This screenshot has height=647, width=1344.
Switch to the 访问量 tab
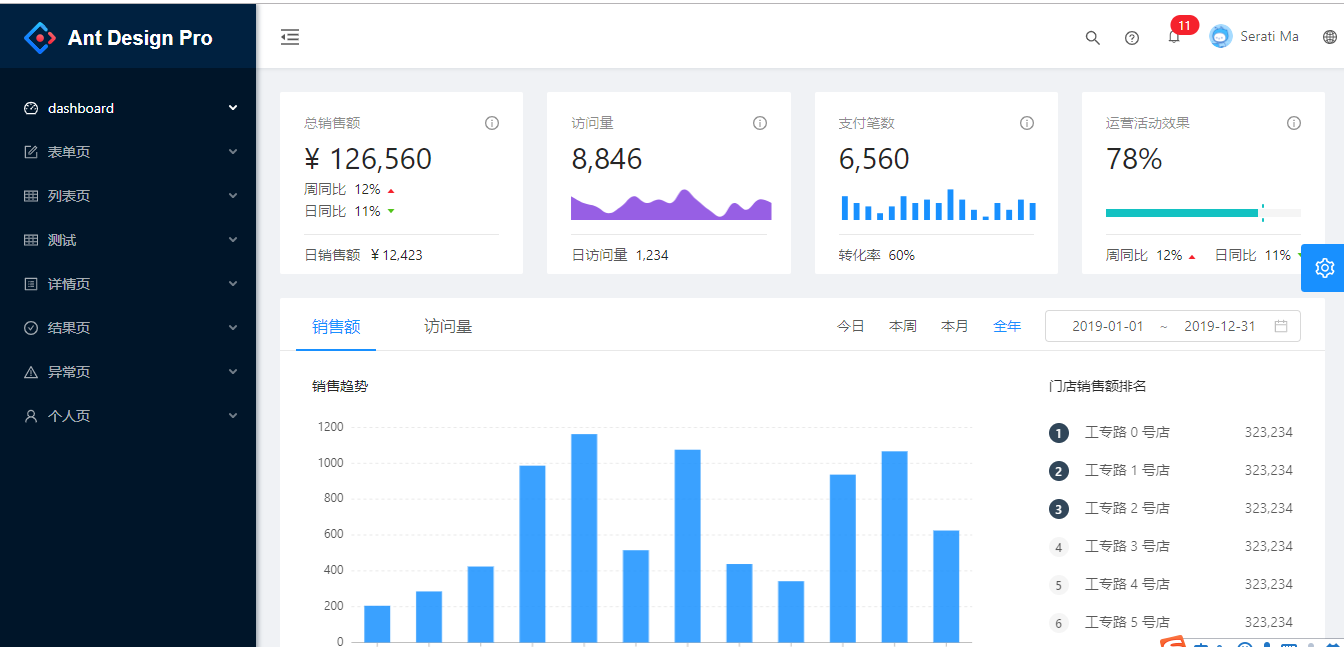coord(447,325)
